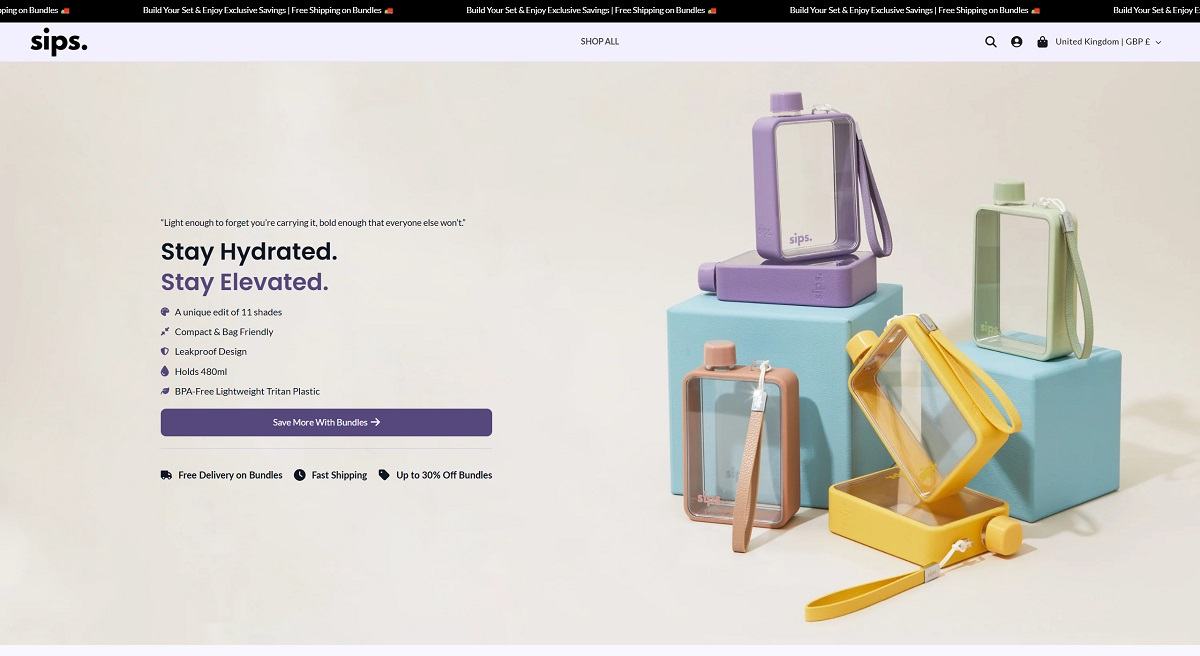Open the SHOP ALL menu item

click(600, 42)
